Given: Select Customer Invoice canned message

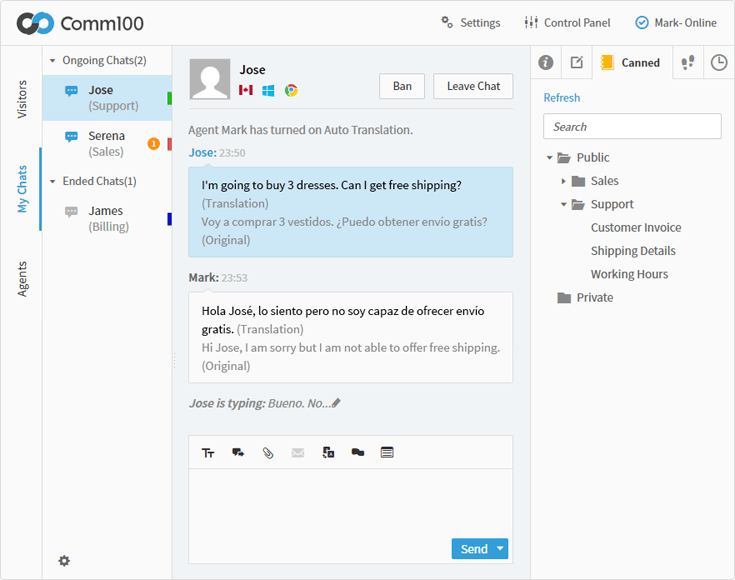Looking at the screenshot, I should tap(636, 227).
